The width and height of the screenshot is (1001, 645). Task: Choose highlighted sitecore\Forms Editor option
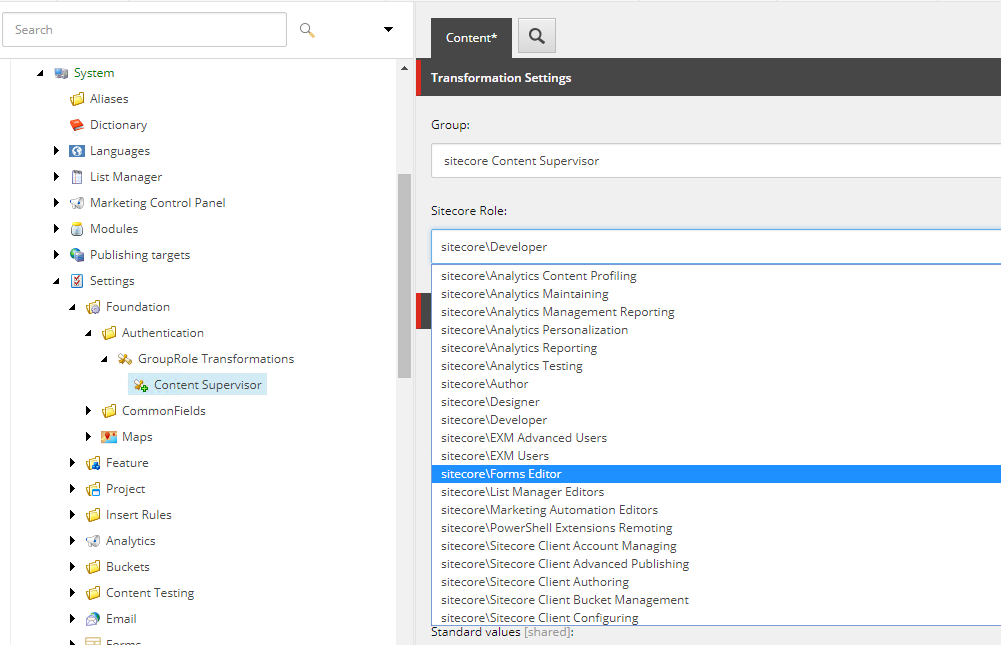click(716, 474)
